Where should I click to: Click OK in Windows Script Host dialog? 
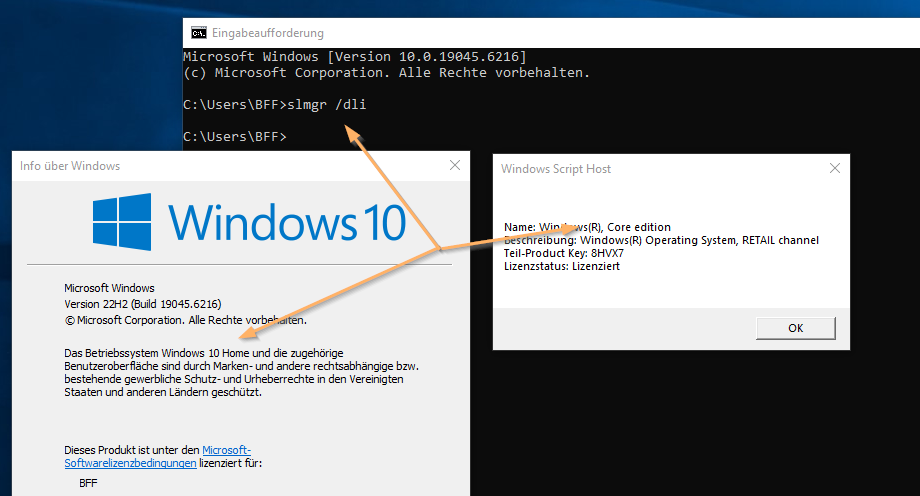click(x=796, y=328)
